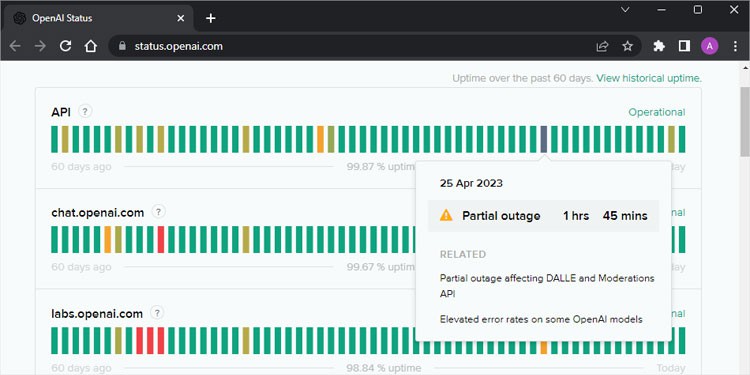Click the browser forward arrow

(x=41, y=46)
